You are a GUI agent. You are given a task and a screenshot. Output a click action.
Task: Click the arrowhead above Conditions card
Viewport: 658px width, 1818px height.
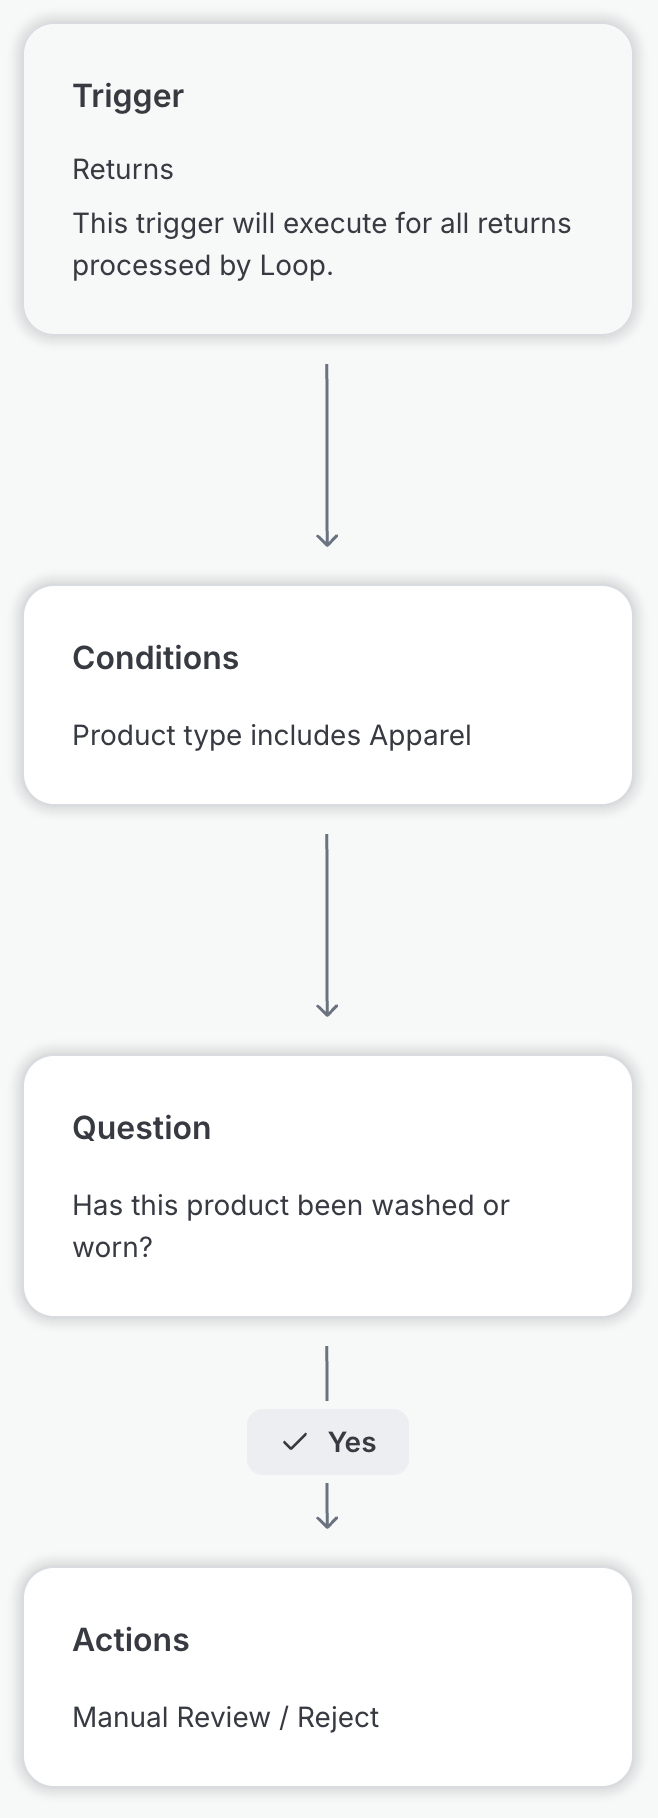(327, 540)
